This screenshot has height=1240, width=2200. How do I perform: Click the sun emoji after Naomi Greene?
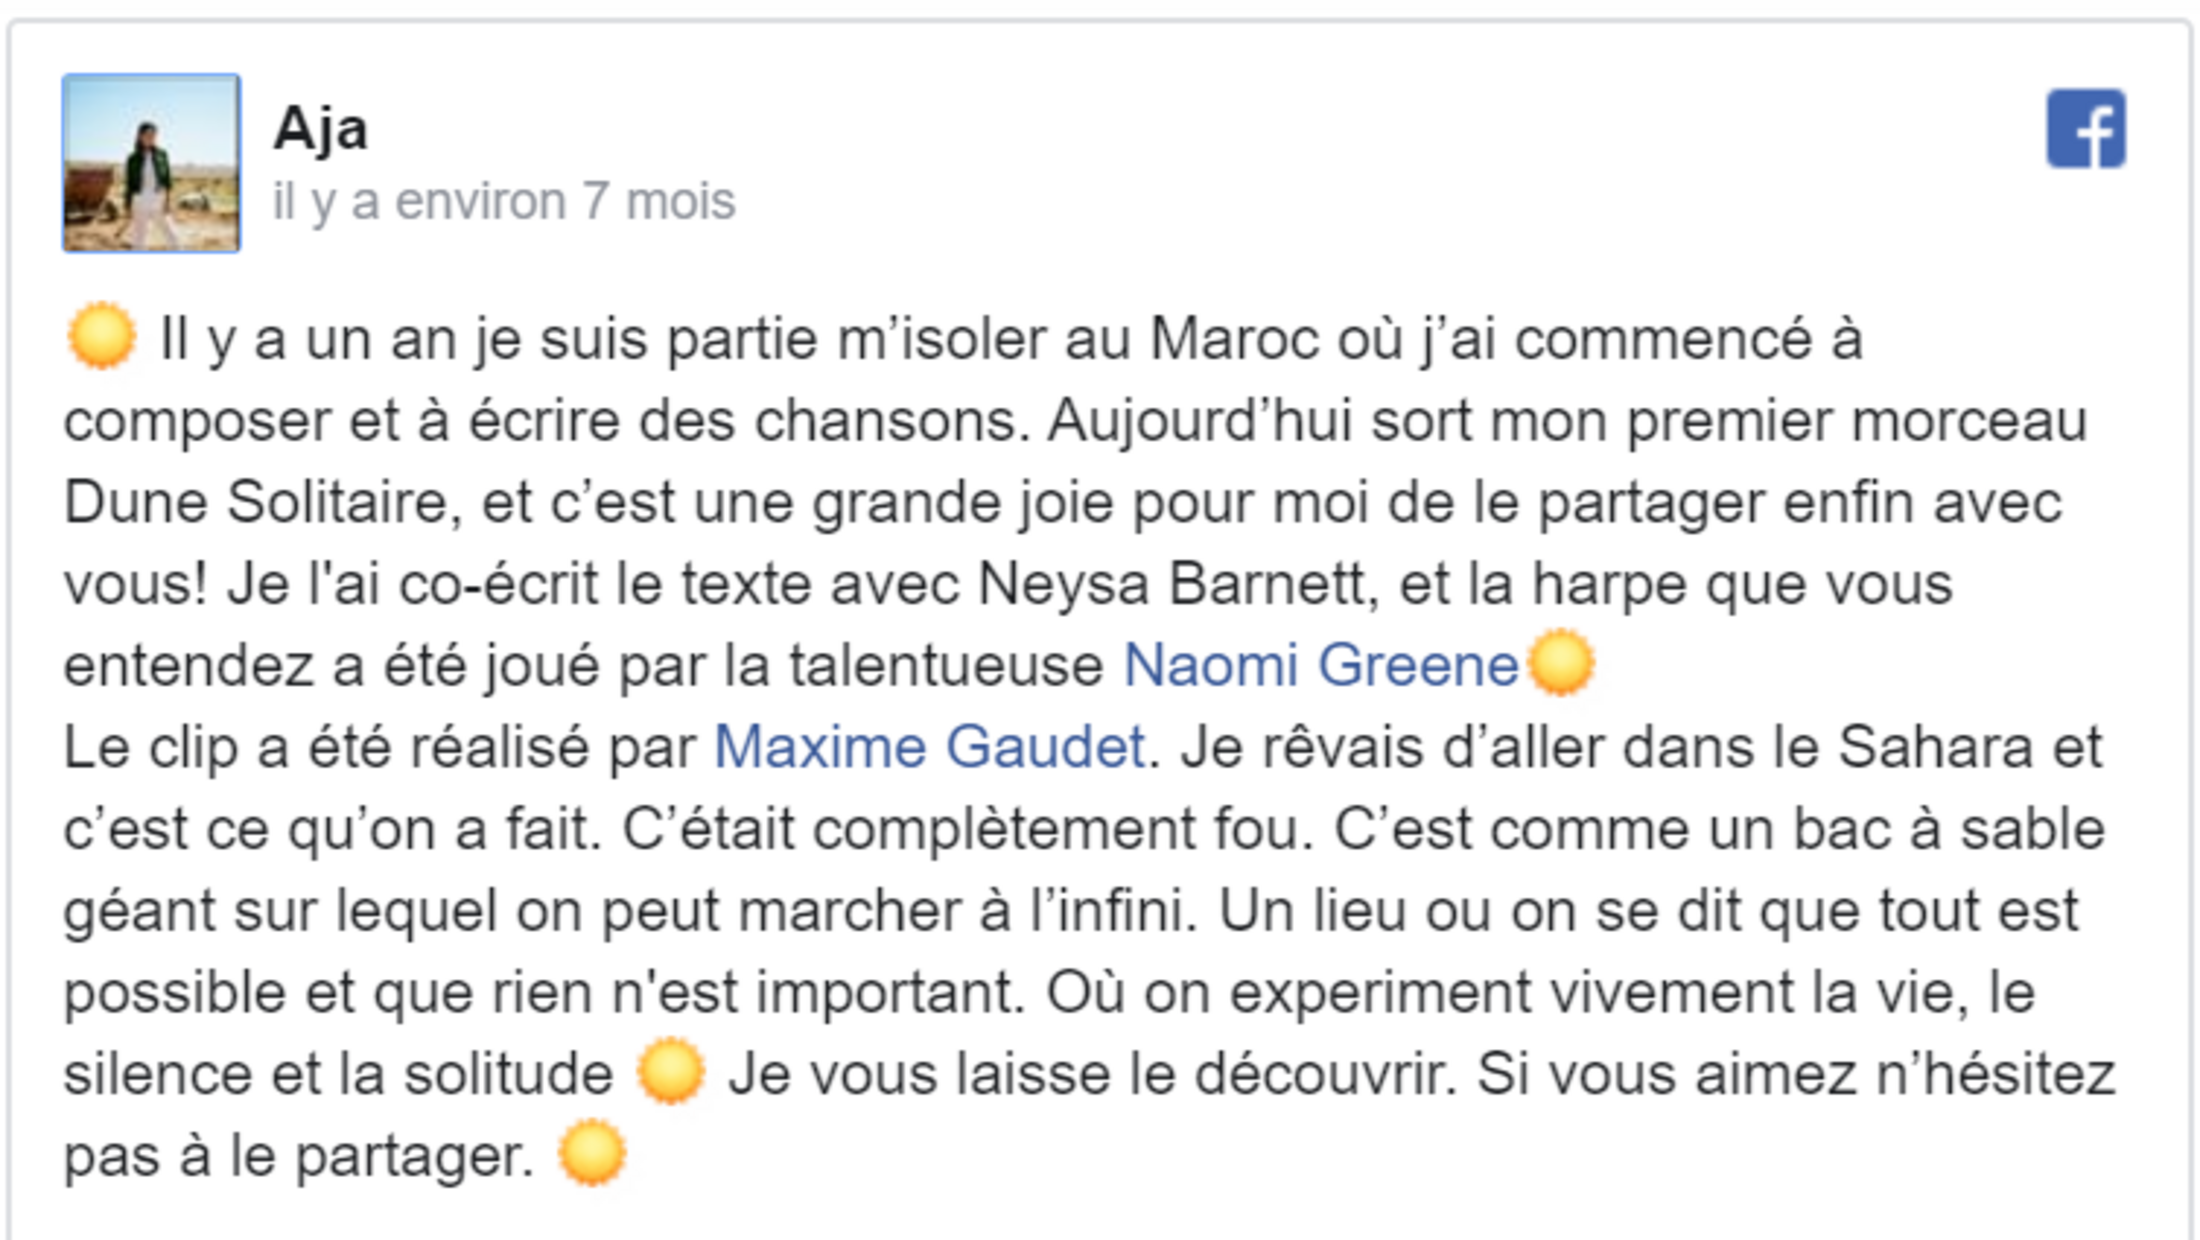pyautogui.click(x=1561, y=662)
